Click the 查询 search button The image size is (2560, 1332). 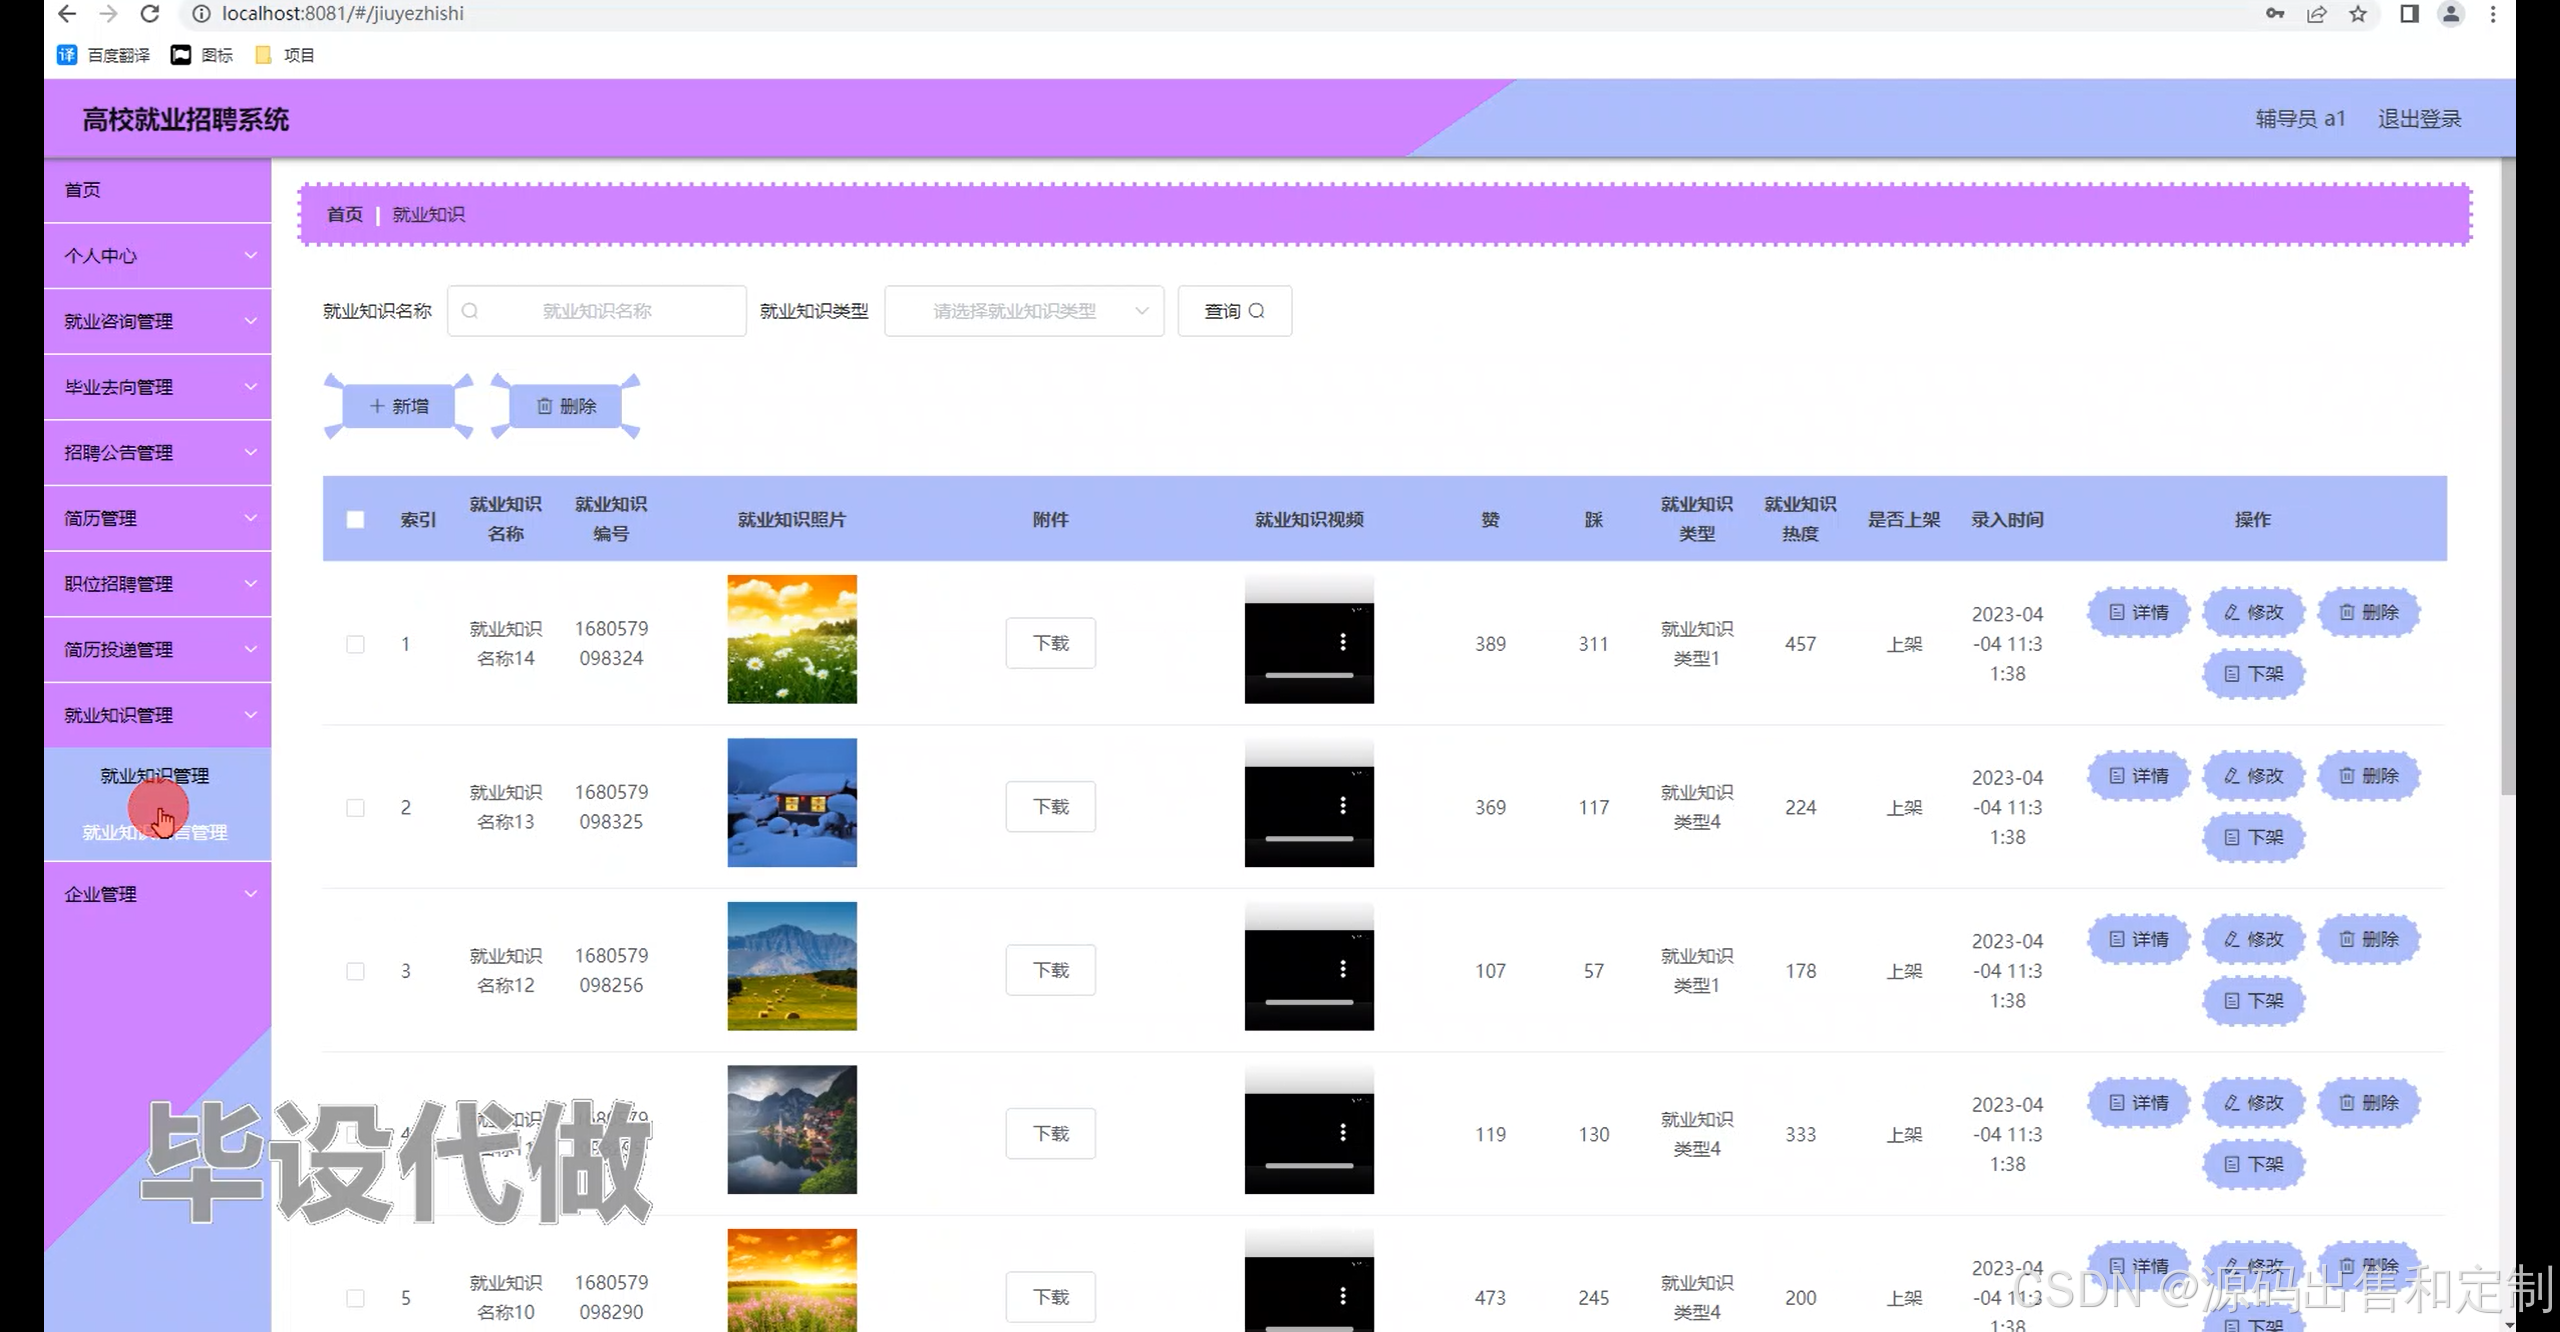pyautogui.click(x=1234, y=311)
